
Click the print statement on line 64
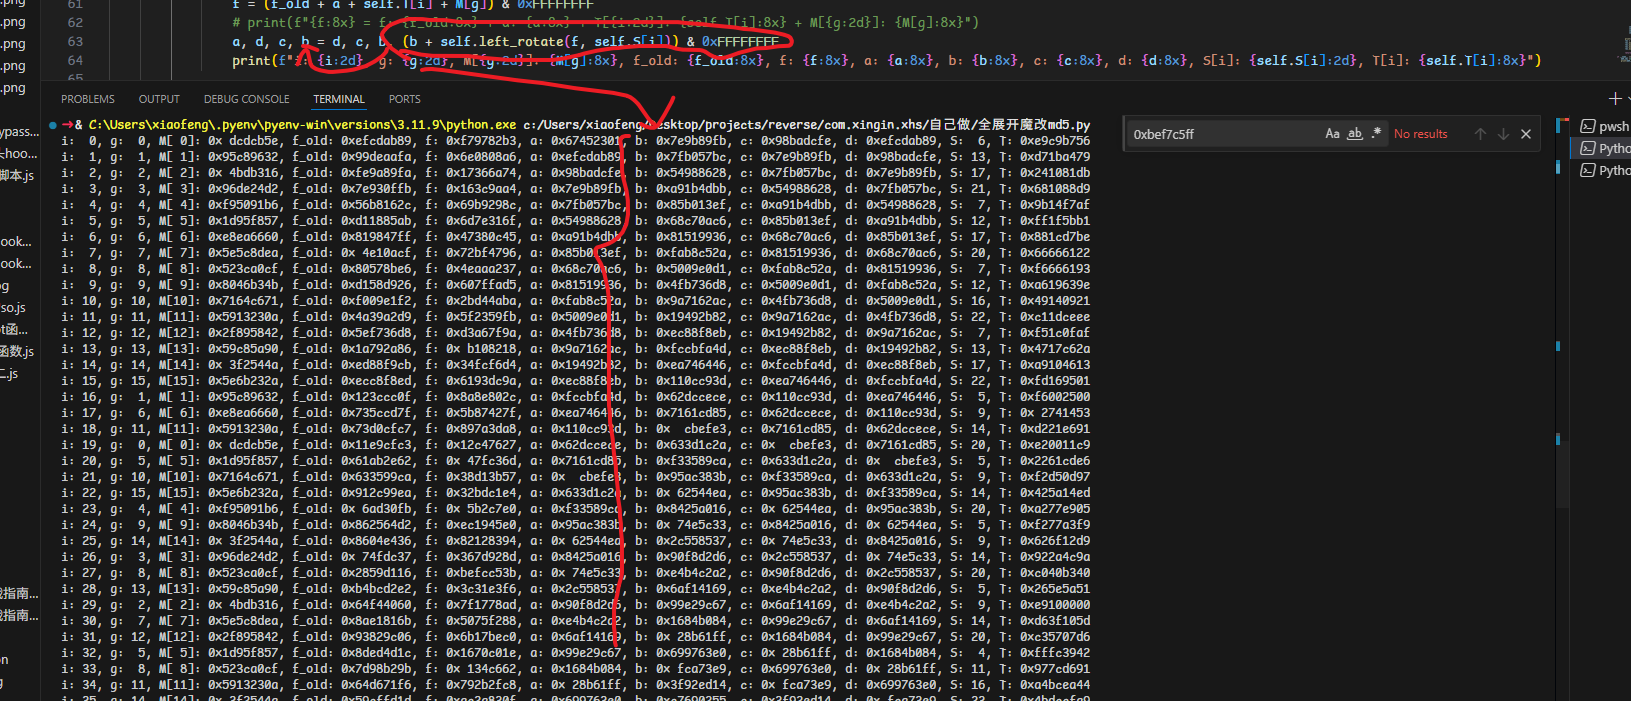pos(886,60)
